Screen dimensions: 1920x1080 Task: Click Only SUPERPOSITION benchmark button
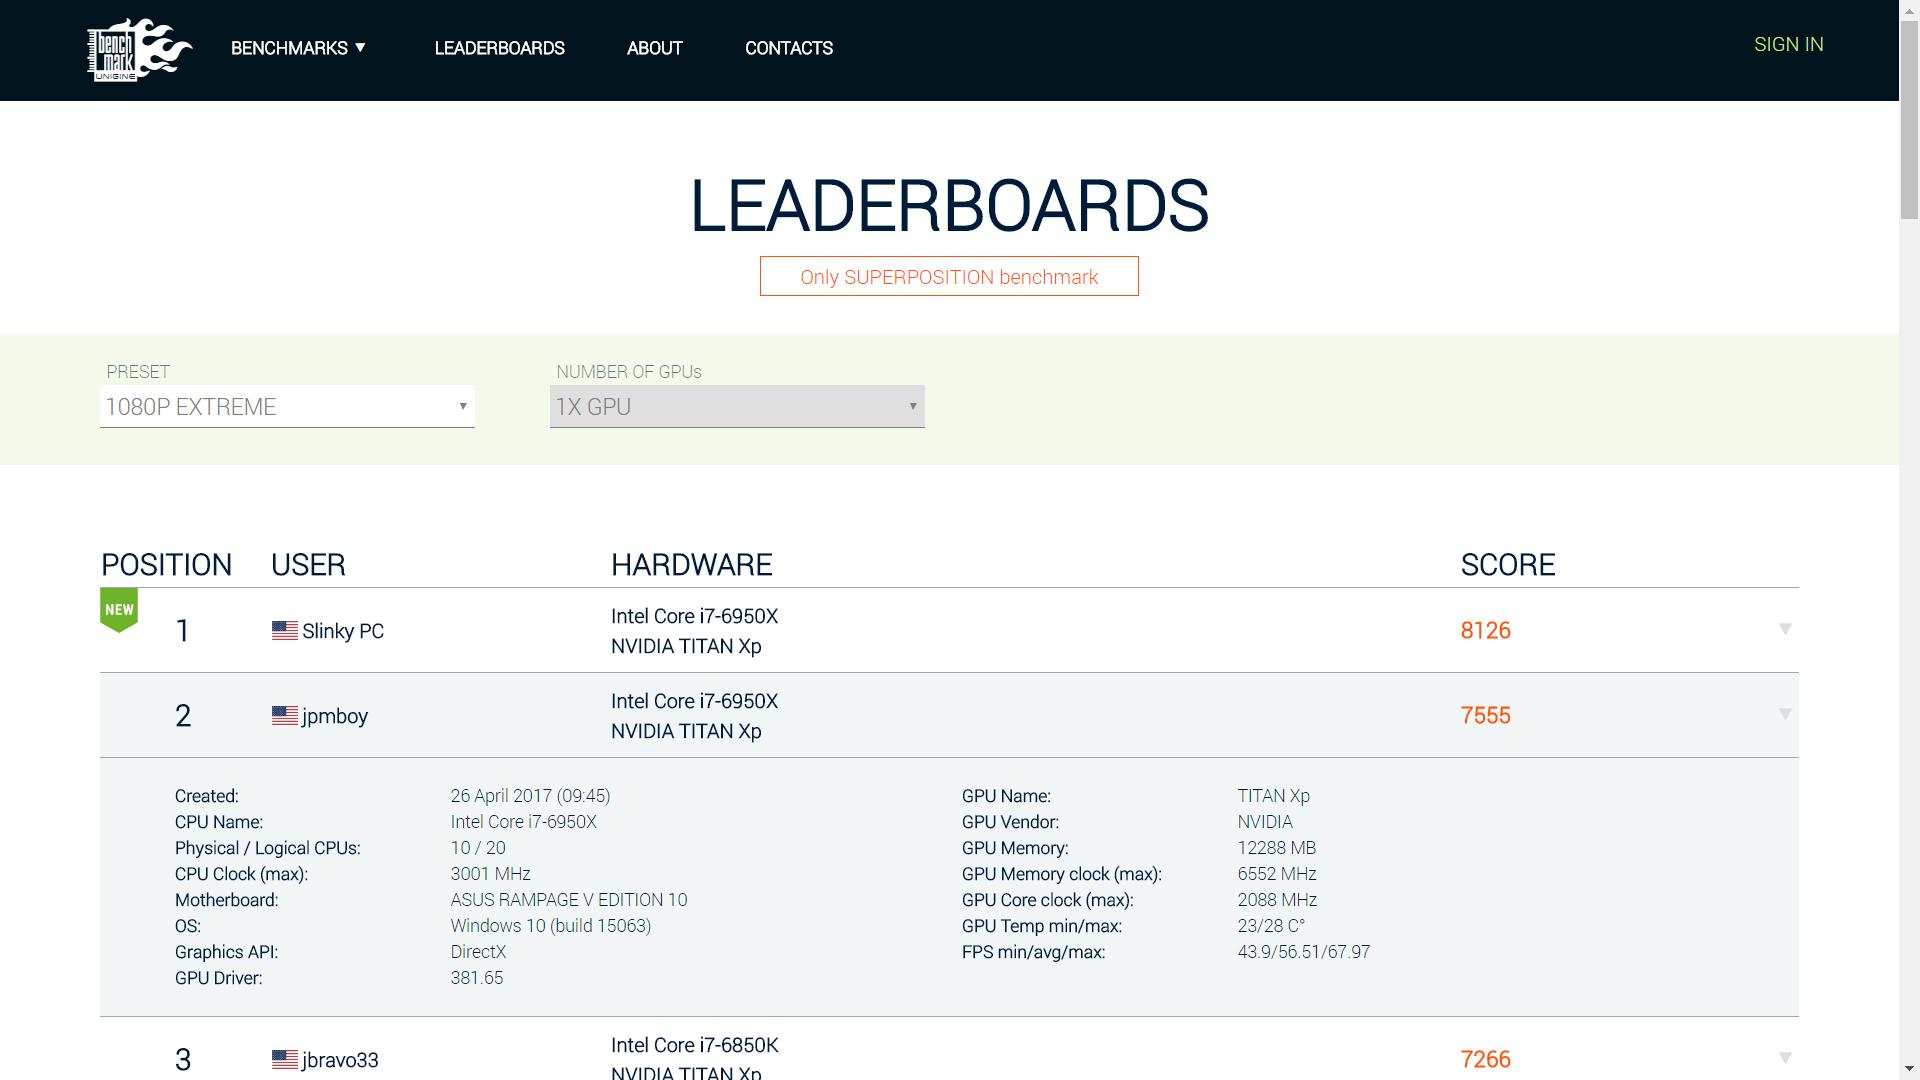click(x=949, y=277)
